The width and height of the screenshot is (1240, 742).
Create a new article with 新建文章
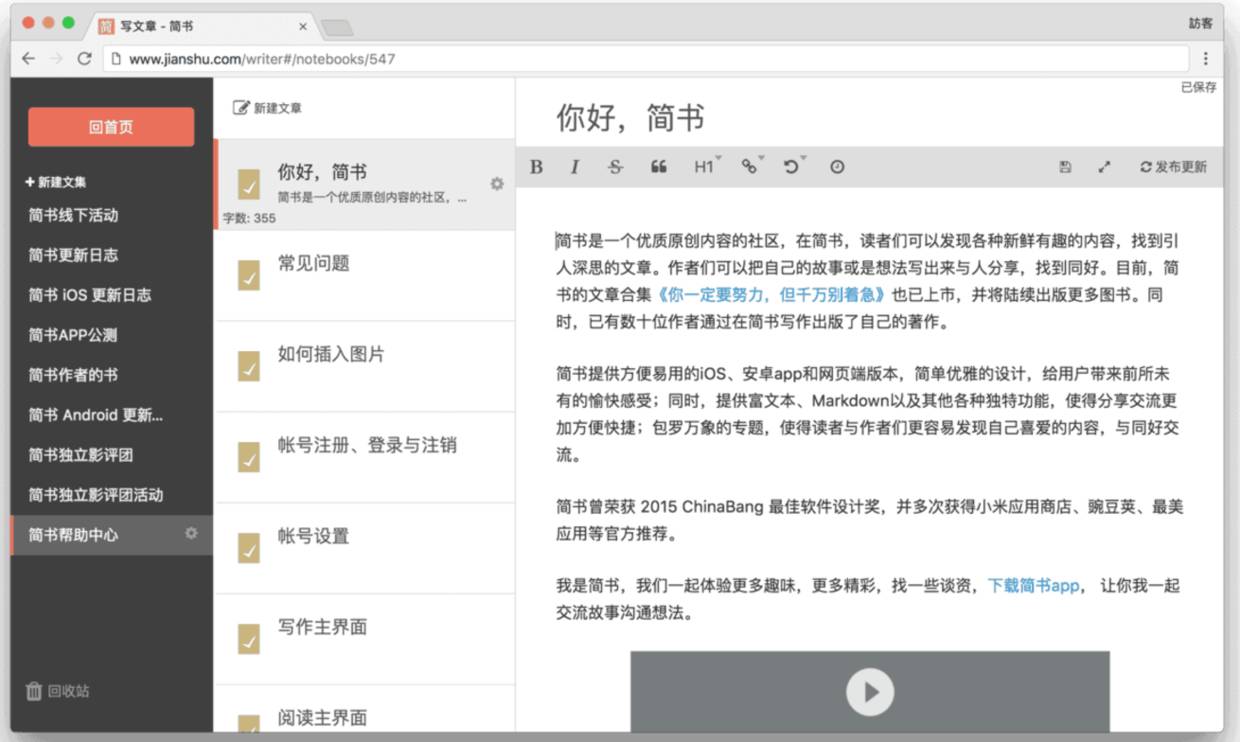(x=267, y=107)
